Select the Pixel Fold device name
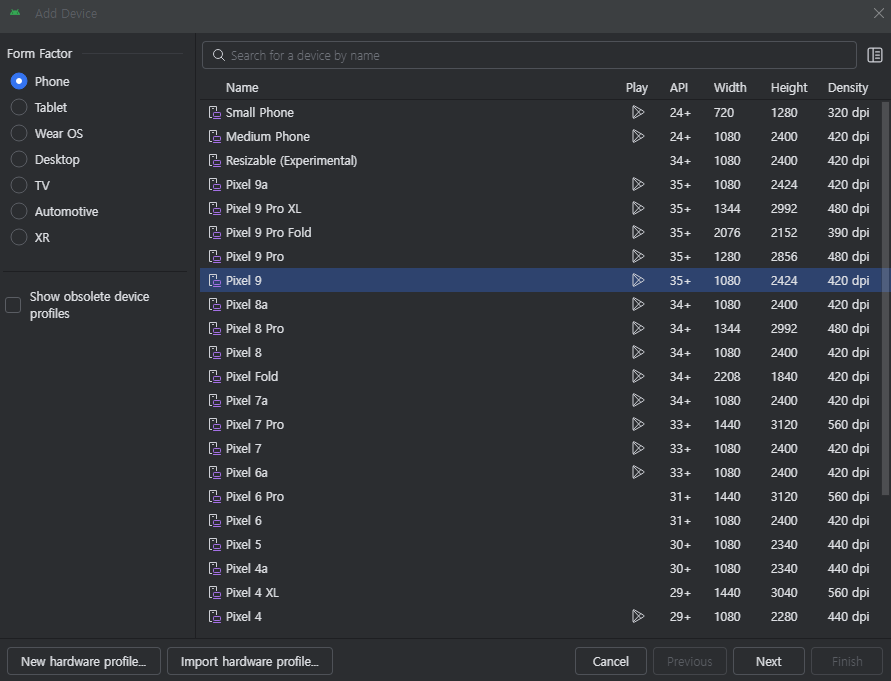891x681 pixels. click(x=252, y=376)
